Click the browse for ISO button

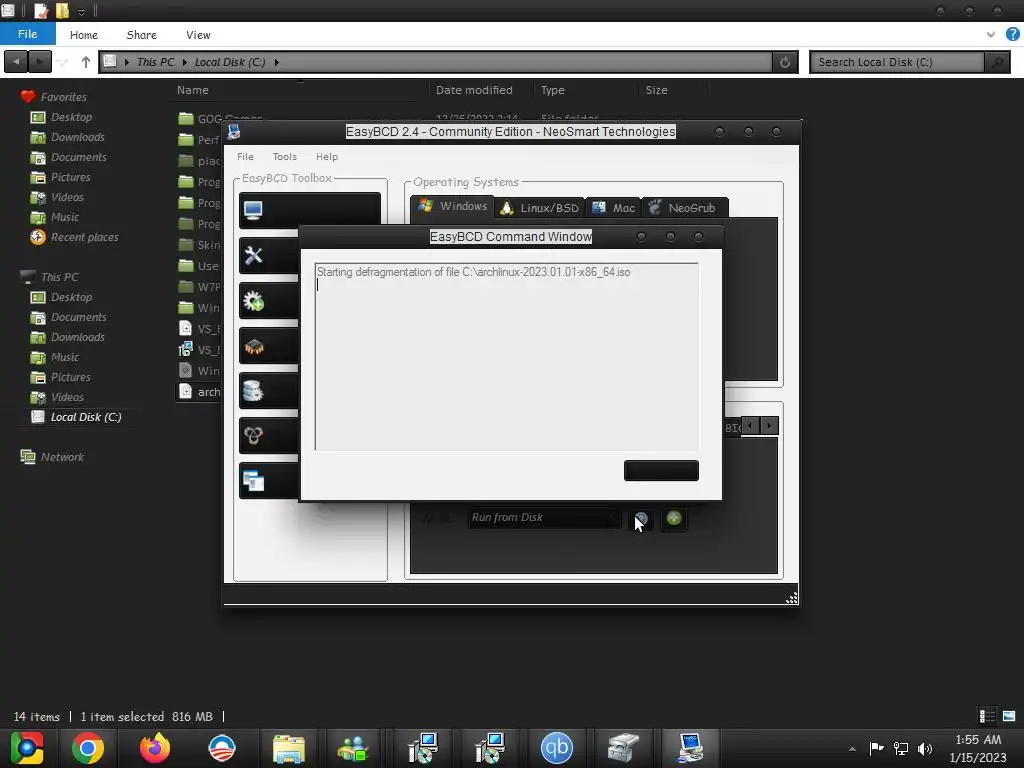coord(641,520)
